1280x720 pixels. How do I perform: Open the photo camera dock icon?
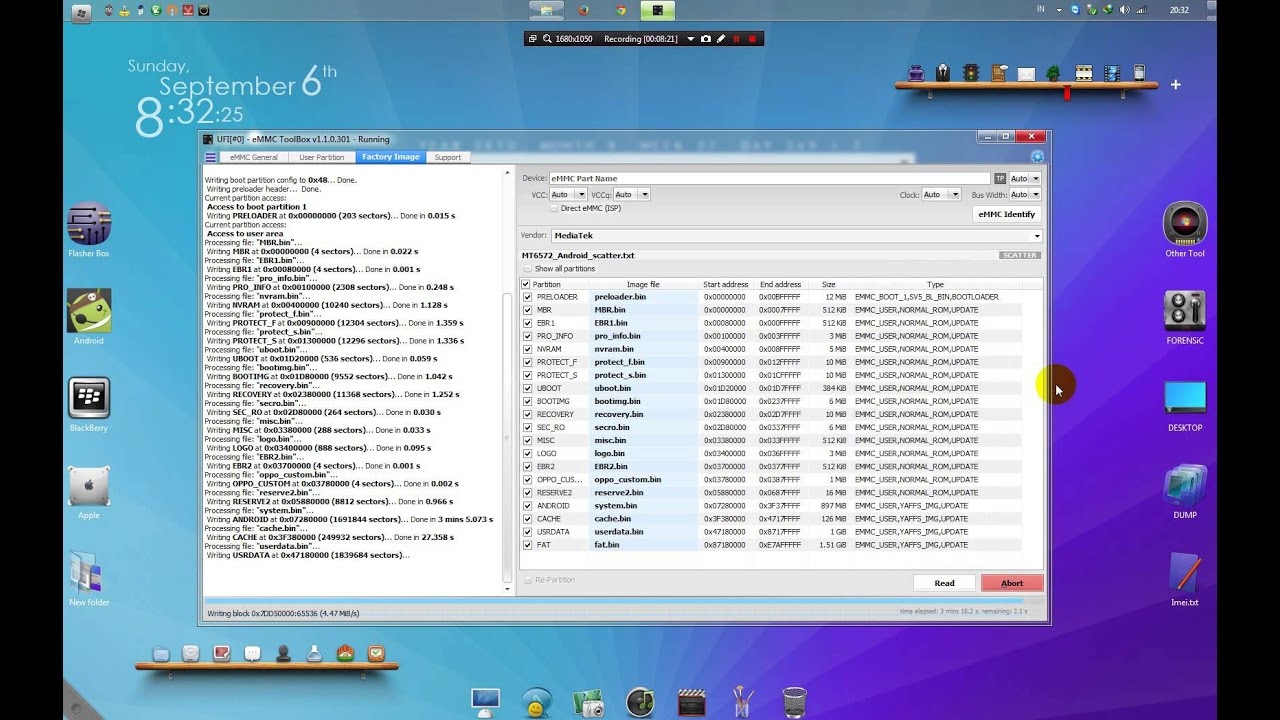pyautogui.click(x=588, y=703)
